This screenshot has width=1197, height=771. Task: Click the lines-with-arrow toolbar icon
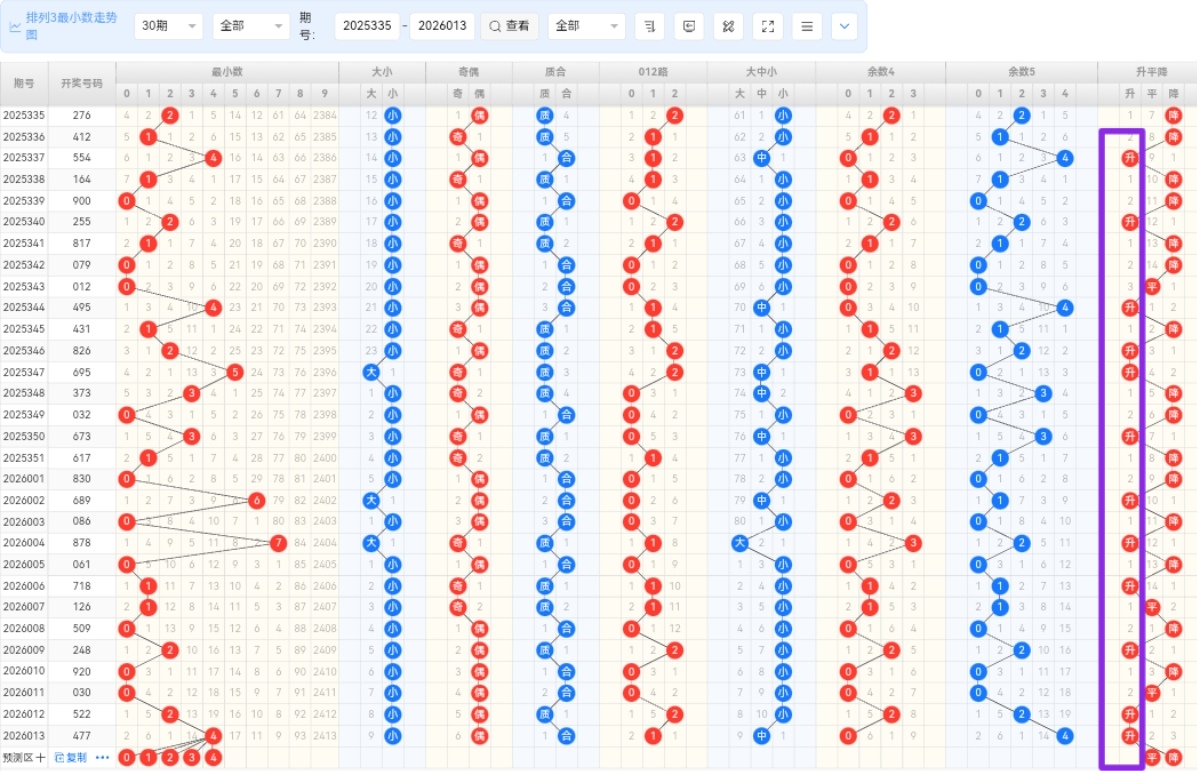[x=650, y=26]
